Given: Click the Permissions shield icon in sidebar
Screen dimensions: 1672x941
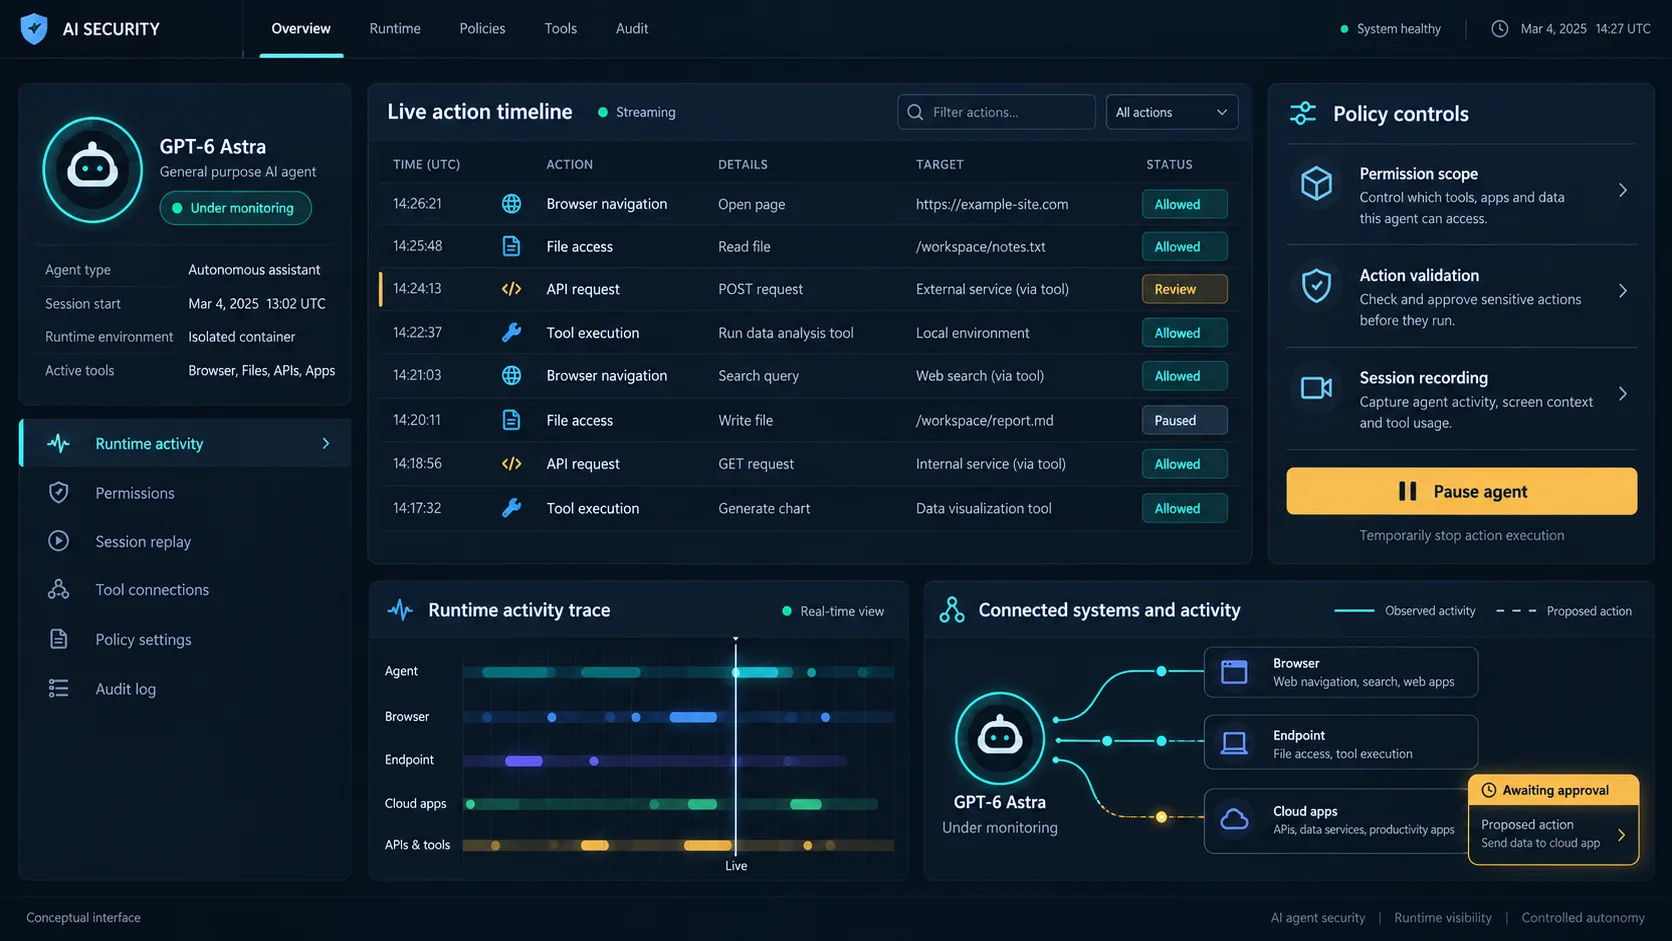Looking at the screenshot, I should (x=59, y=492).
